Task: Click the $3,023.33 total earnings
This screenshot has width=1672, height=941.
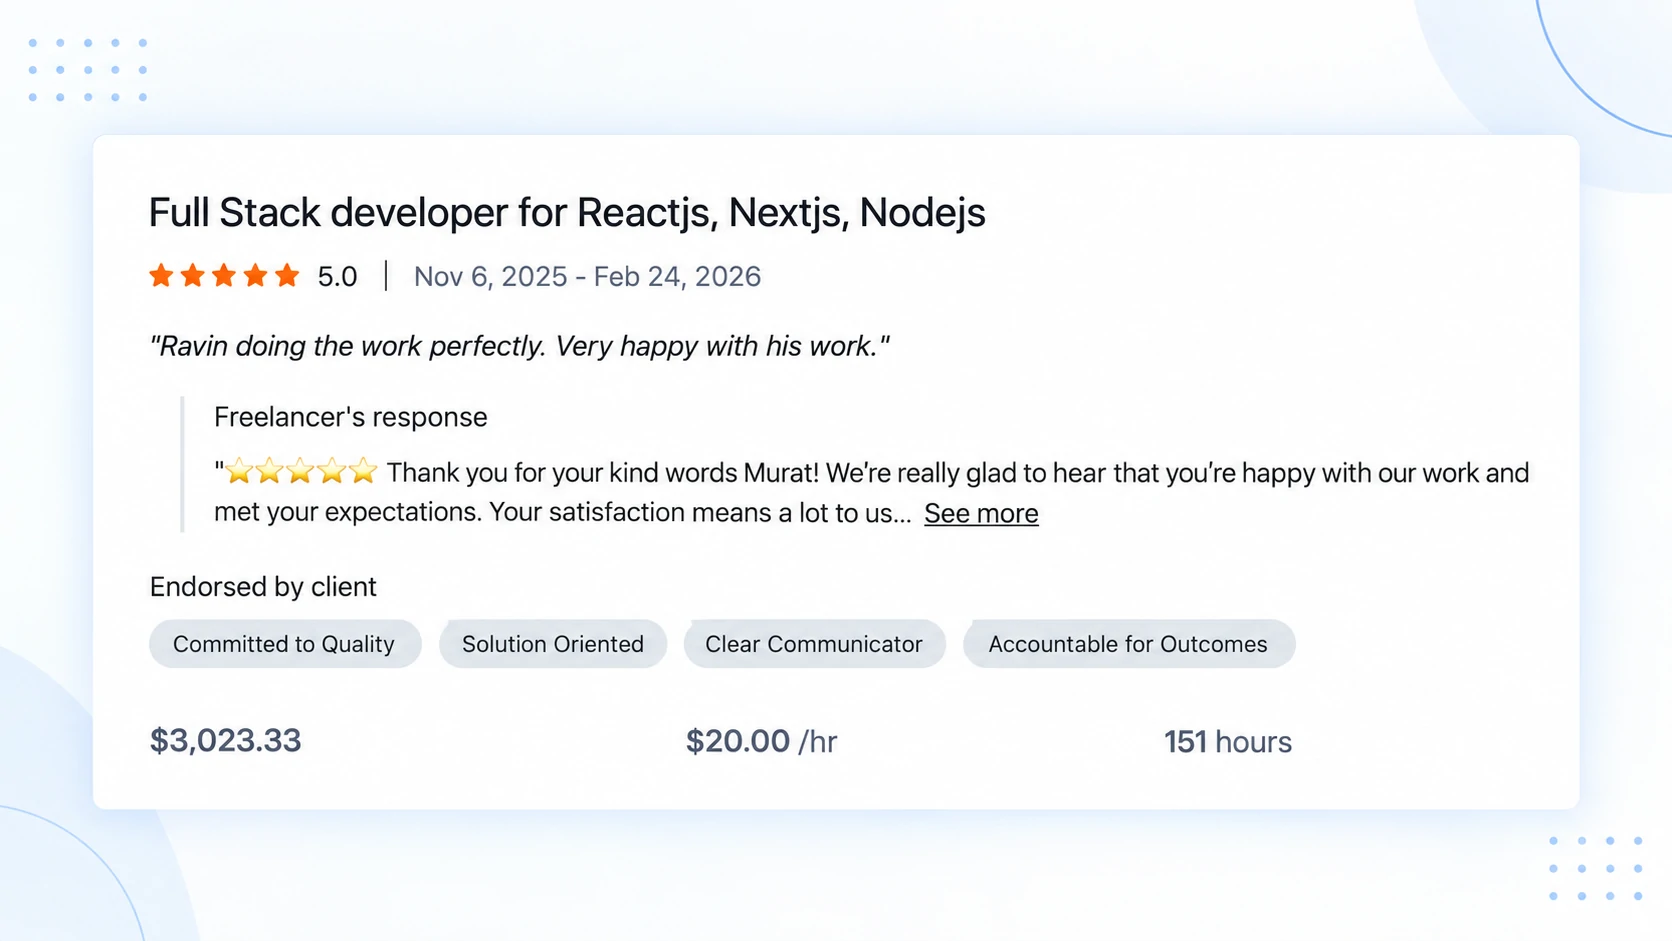Action: coord(226,741)
